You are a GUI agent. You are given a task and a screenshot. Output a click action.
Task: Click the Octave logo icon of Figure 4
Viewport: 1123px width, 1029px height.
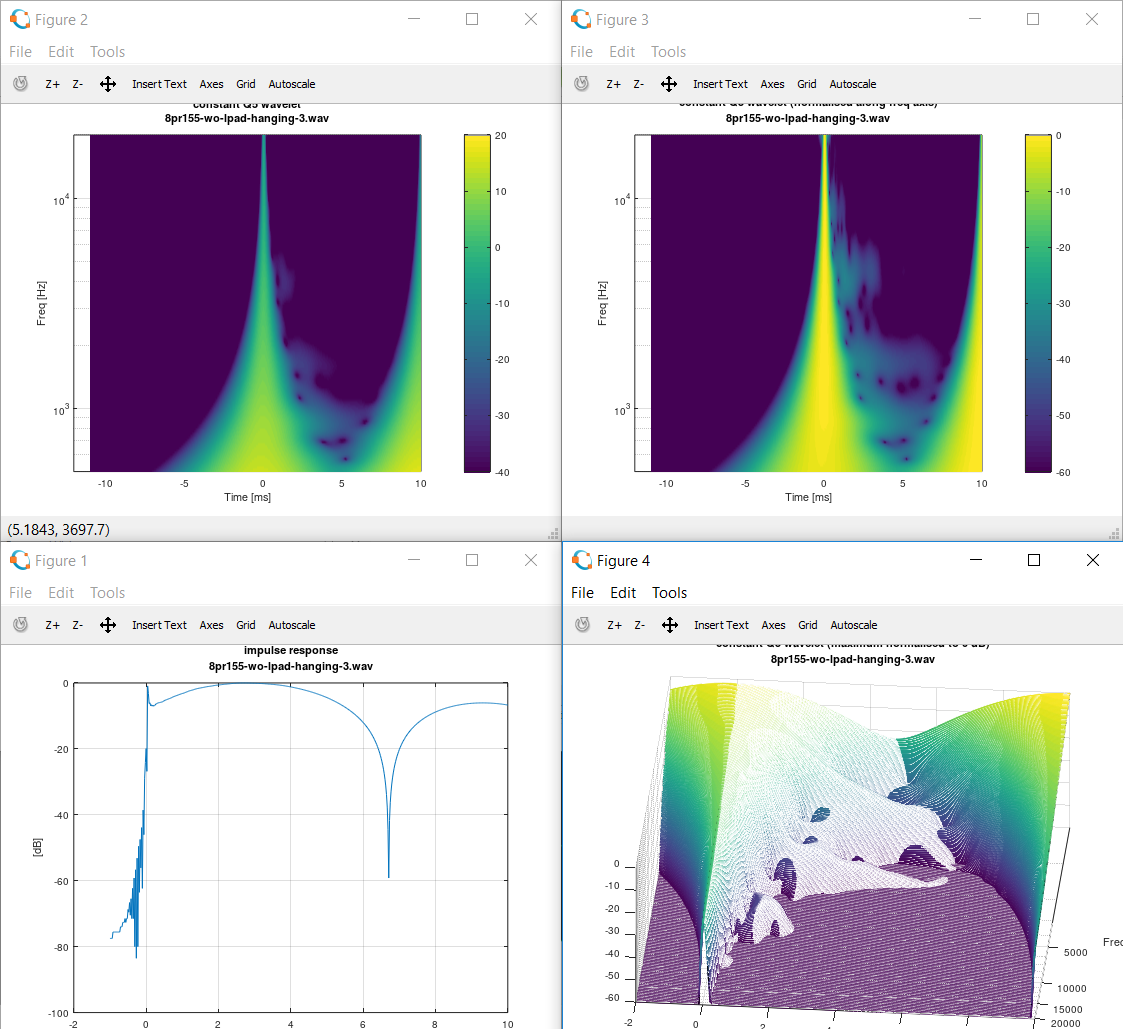(x=582, y=560)
